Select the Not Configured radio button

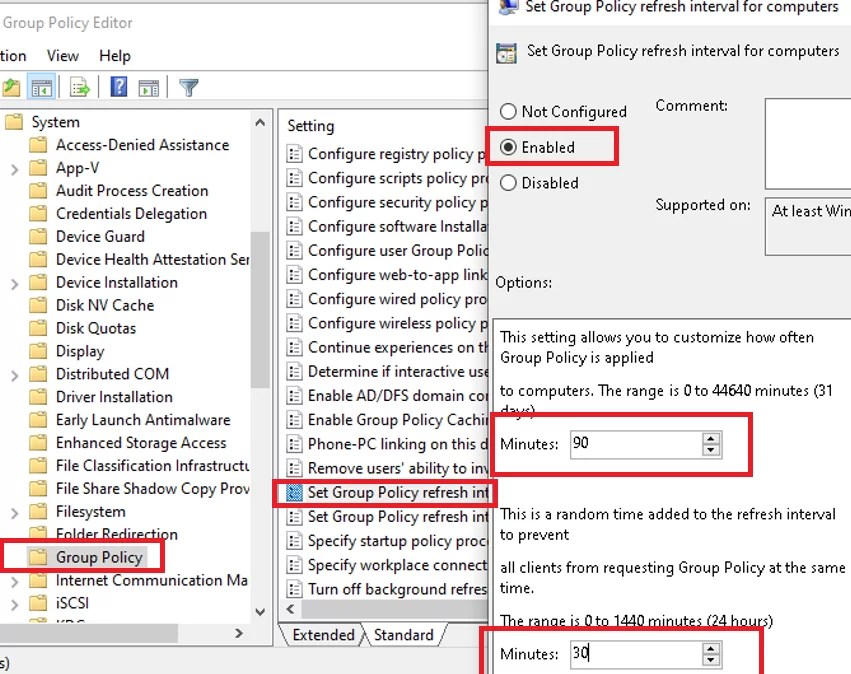(x=510, y=112)
